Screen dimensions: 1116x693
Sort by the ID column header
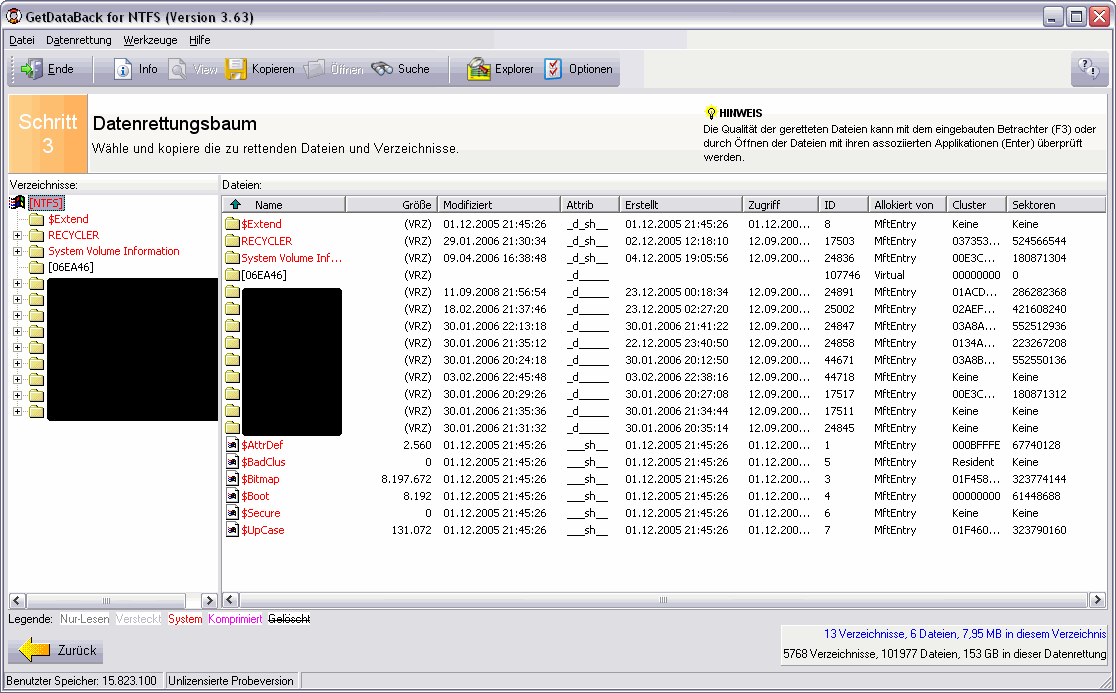pos(843,204)
